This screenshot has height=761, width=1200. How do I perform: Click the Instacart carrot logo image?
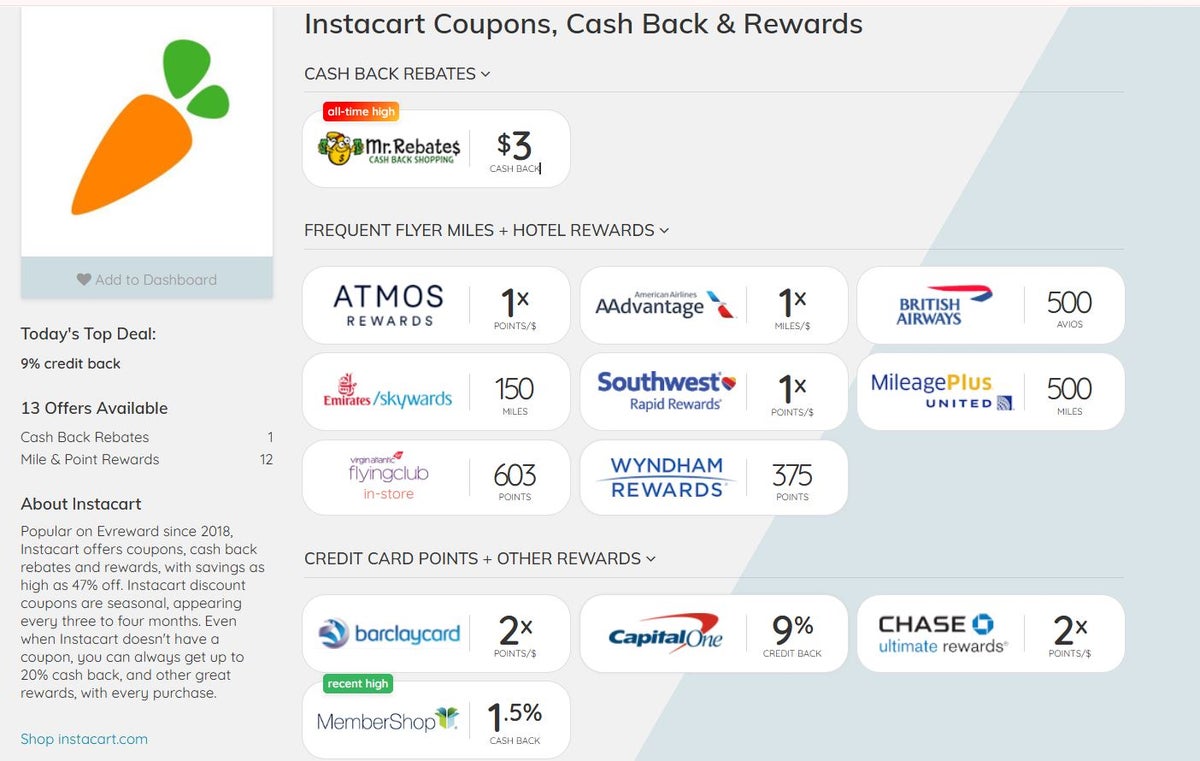point(146,128)
